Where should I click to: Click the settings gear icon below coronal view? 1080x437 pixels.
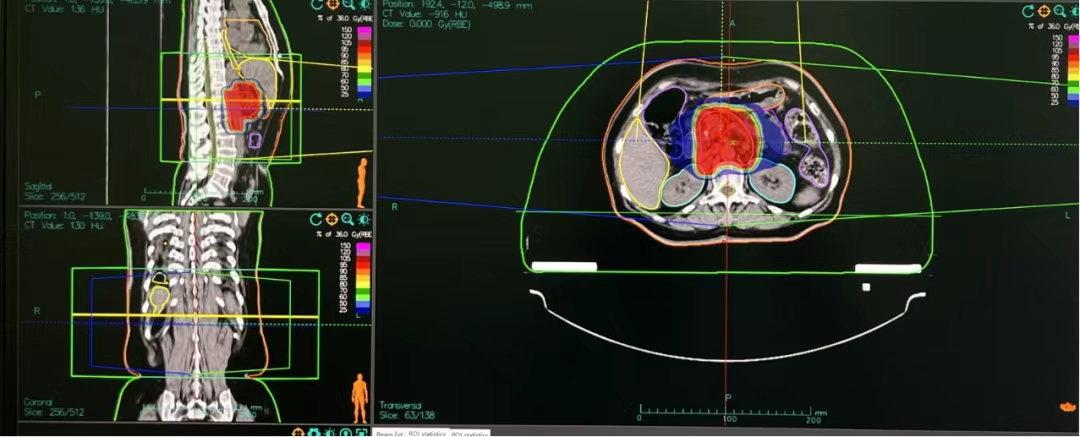313,432
